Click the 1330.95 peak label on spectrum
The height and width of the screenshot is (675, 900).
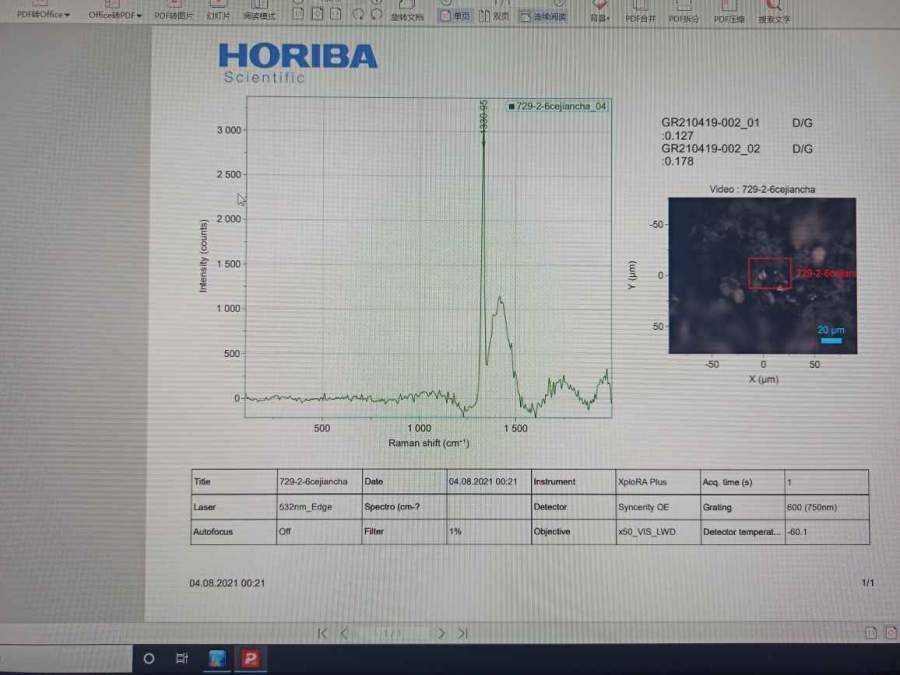click(x=484, y=118)
